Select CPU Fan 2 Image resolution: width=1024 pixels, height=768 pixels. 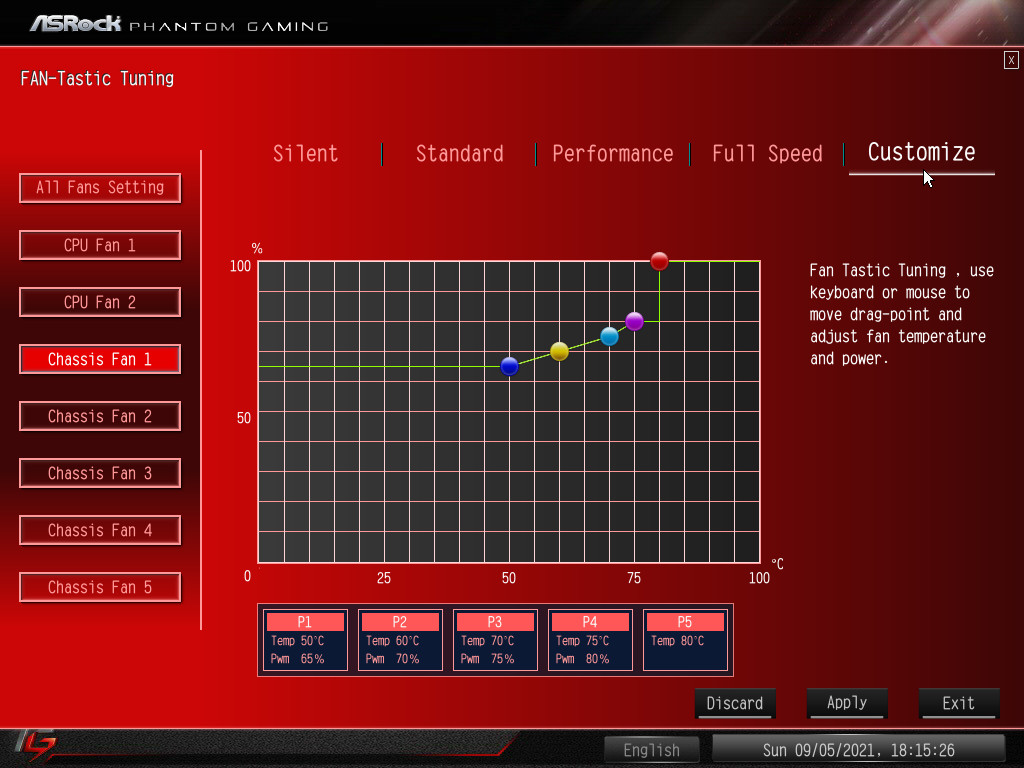coord(100,302)
